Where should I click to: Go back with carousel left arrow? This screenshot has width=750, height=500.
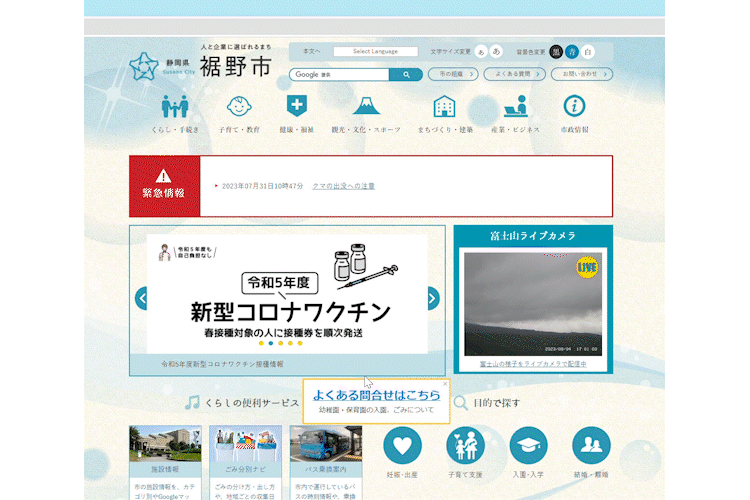142,298
